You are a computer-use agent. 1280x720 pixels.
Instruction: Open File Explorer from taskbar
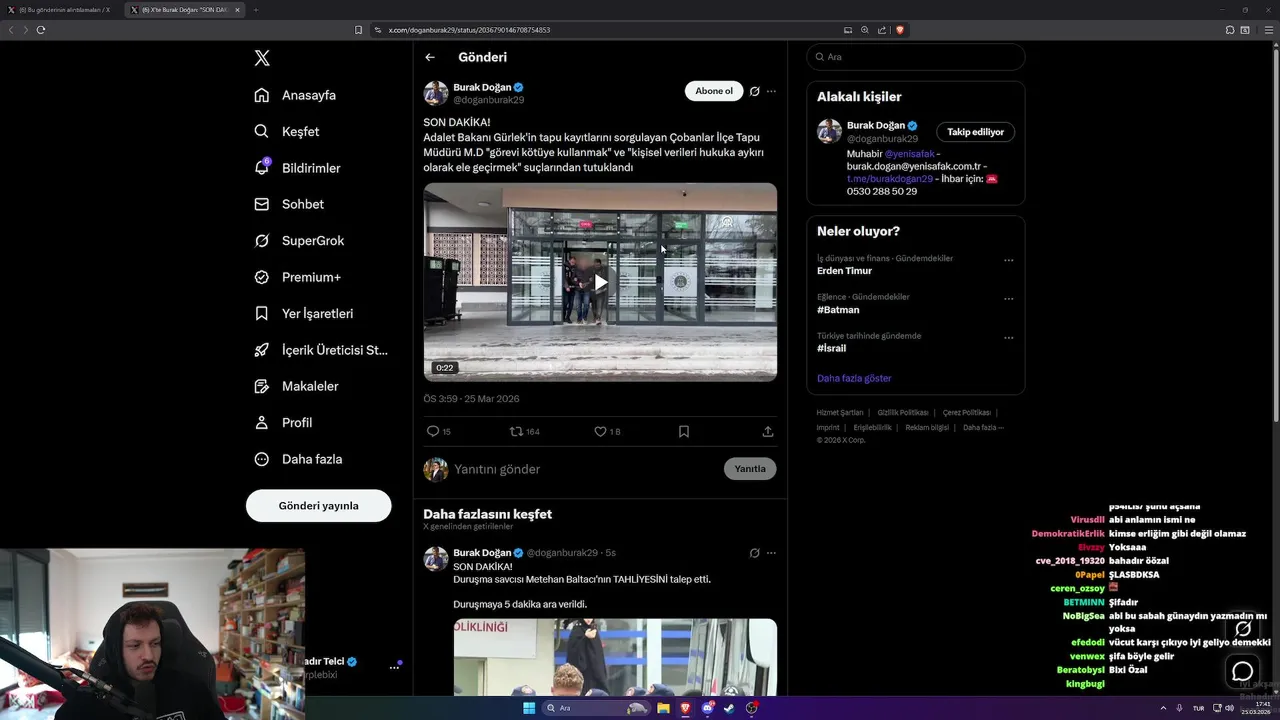(x=663, y=708)
